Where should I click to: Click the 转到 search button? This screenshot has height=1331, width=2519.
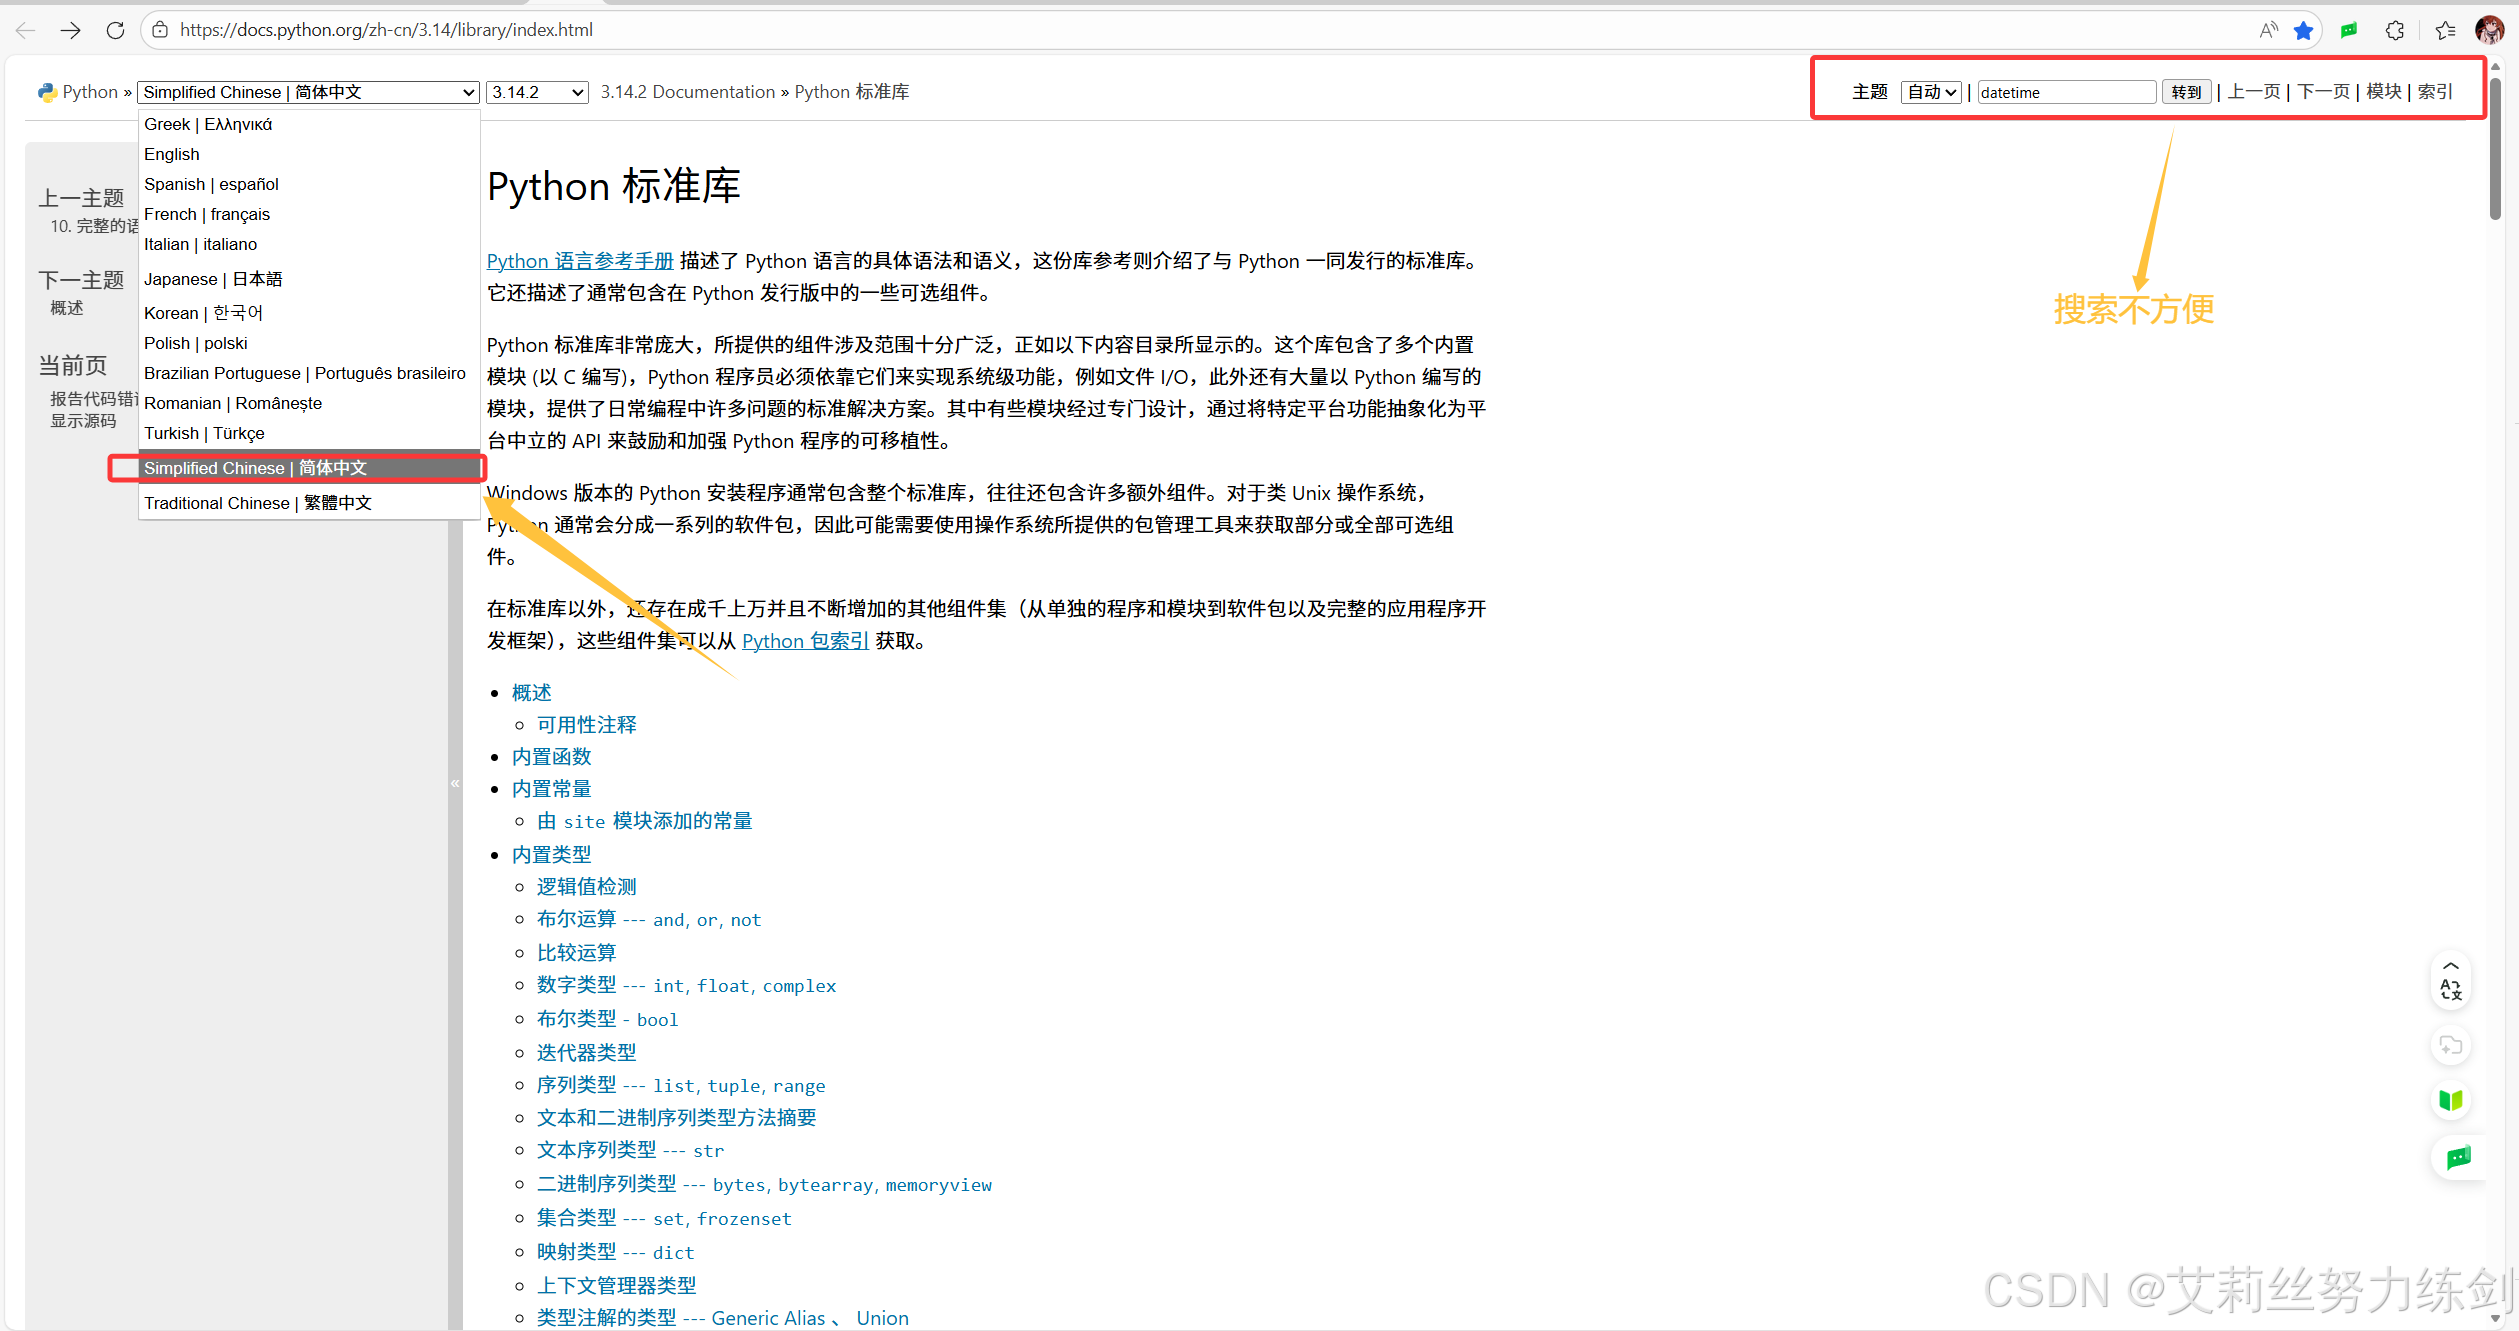[x=2186, y=92]
